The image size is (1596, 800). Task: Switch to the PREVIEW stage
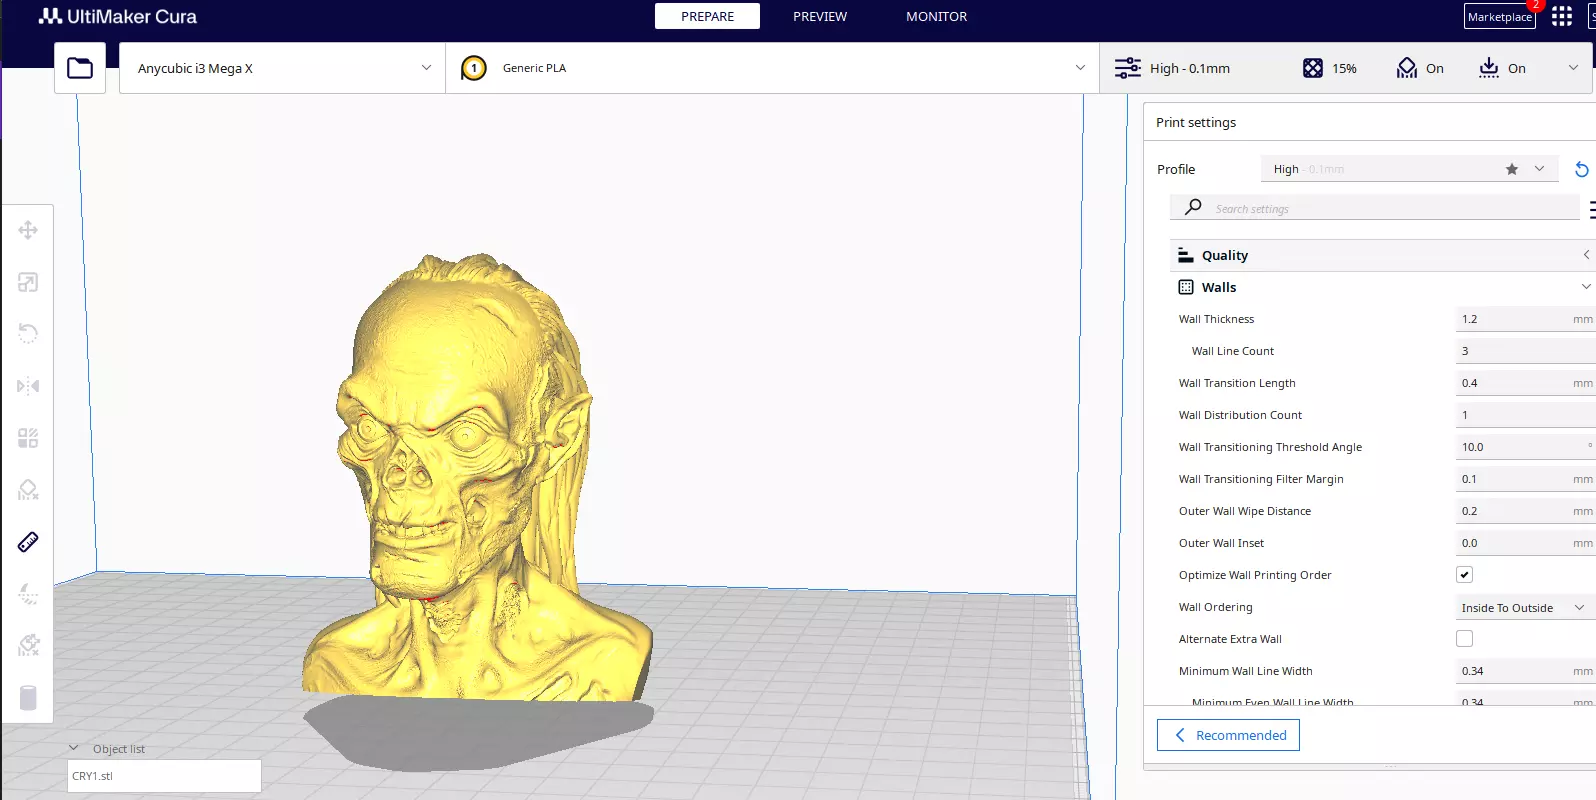click(x=820, y=16)
